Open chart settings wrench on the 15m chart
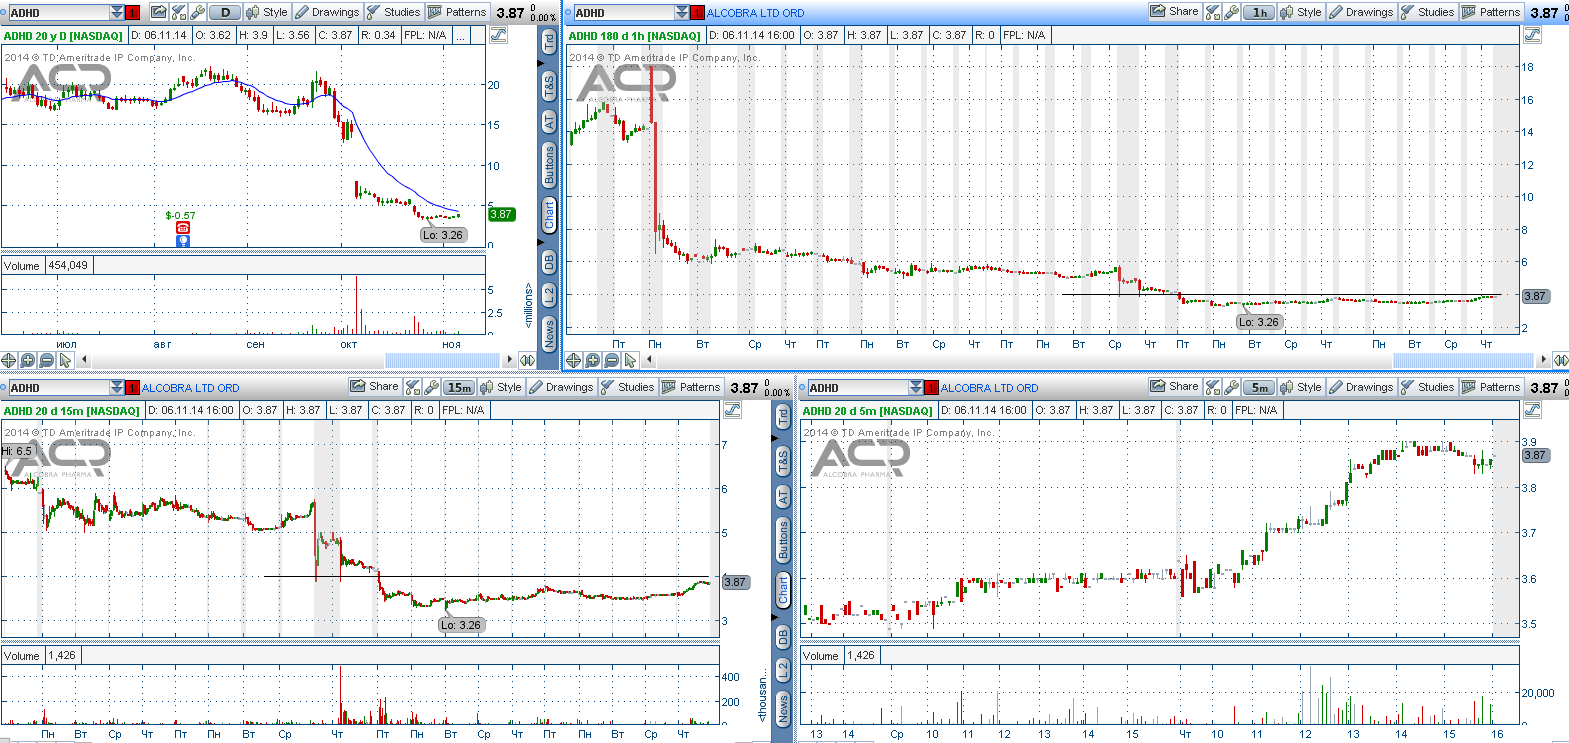1569x743 pixels. 432,387
